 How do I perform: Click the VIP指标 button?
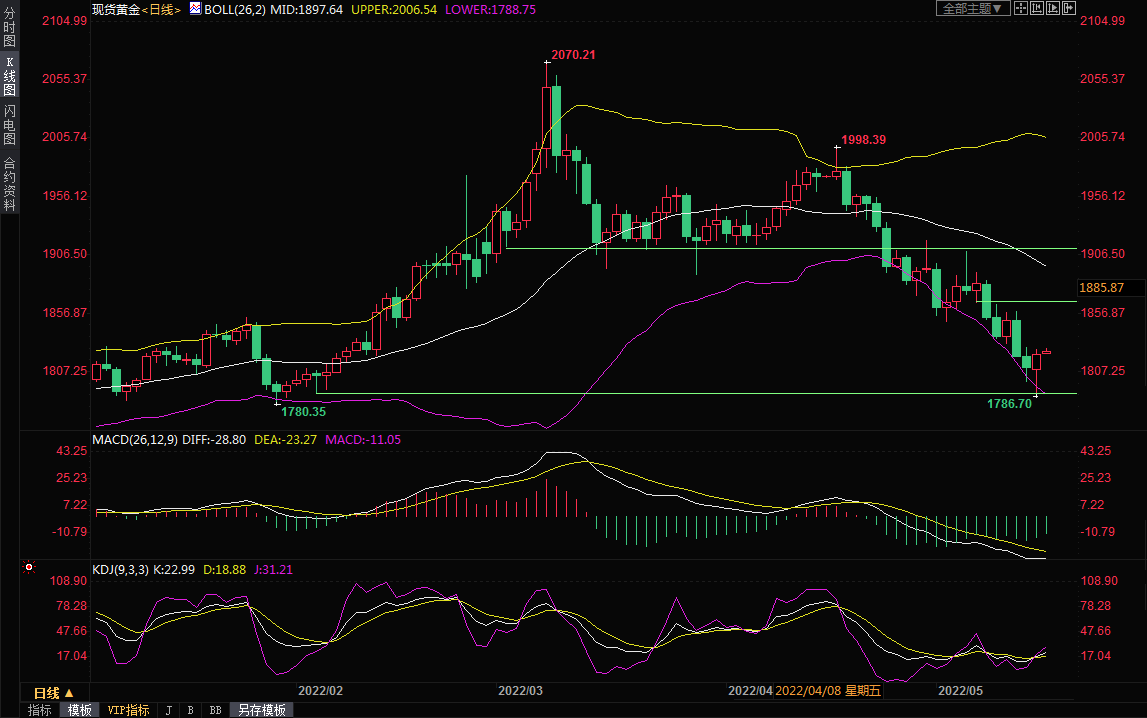(x=128, y=710)
